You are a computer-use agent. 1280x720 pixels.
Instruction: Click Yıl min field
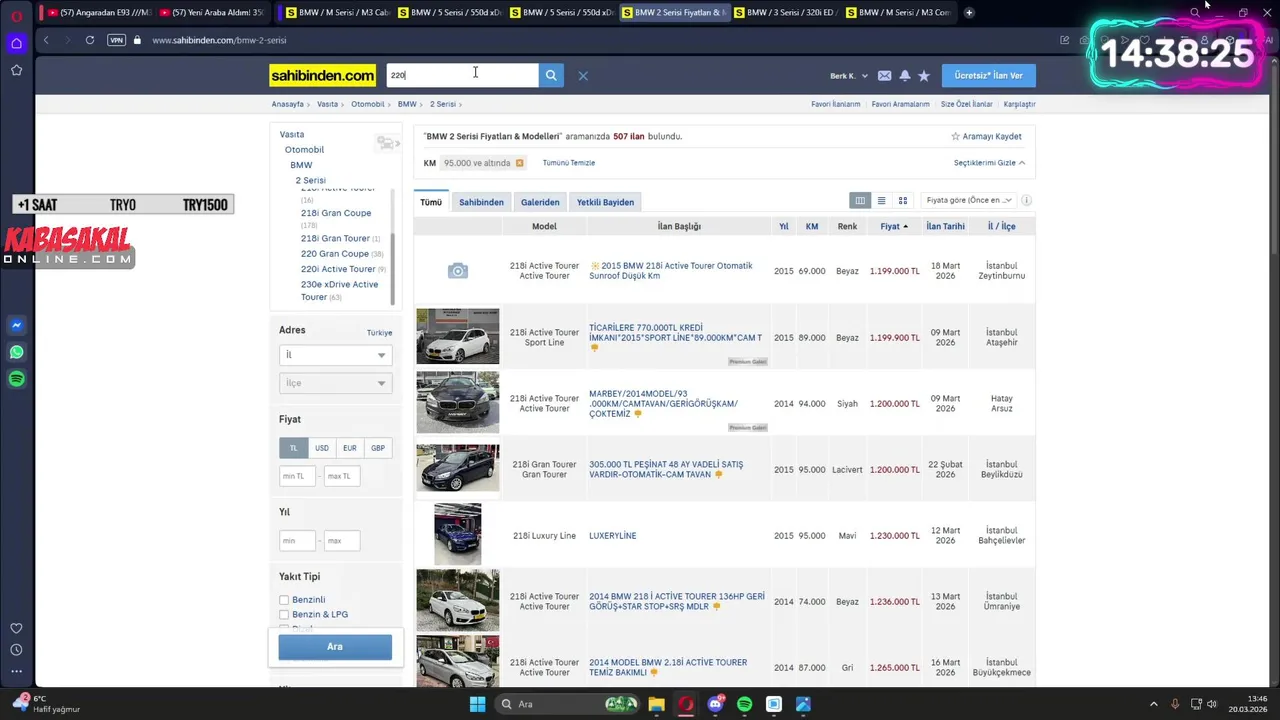tap(297, 541)
